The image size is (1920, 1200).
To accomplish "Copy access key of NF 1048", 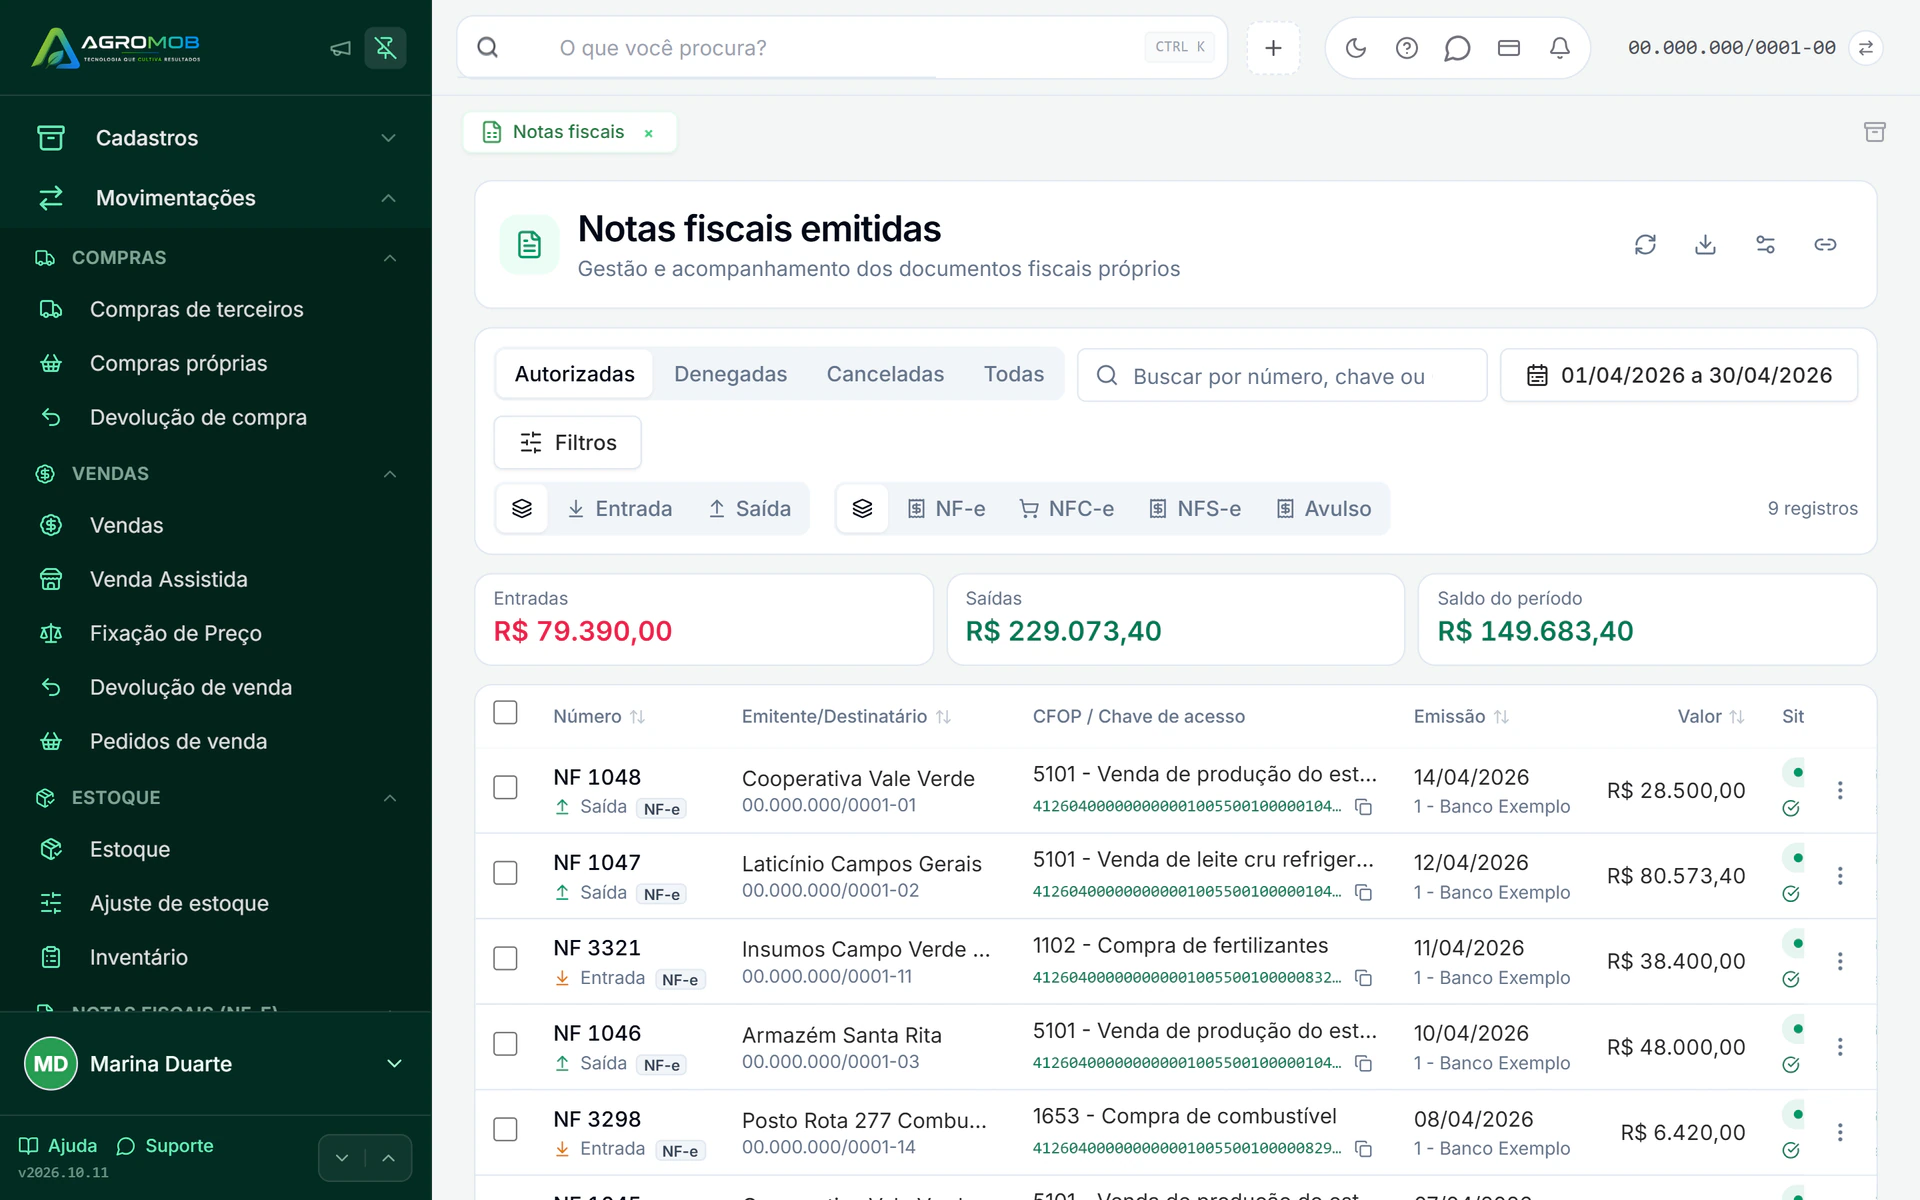I will coord(1363,807).
